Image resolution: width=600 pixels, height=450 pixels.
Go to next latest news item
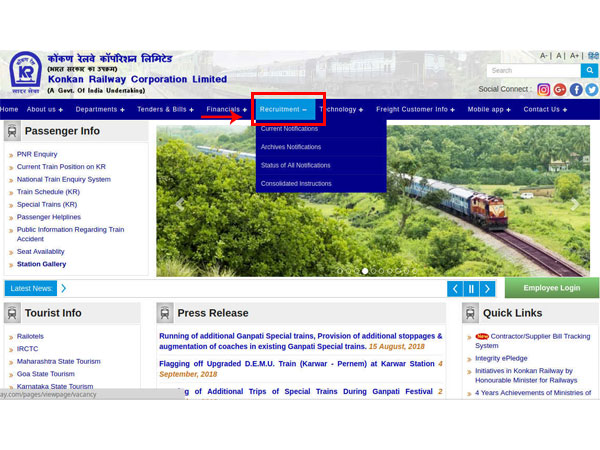(x=487, y=289)
